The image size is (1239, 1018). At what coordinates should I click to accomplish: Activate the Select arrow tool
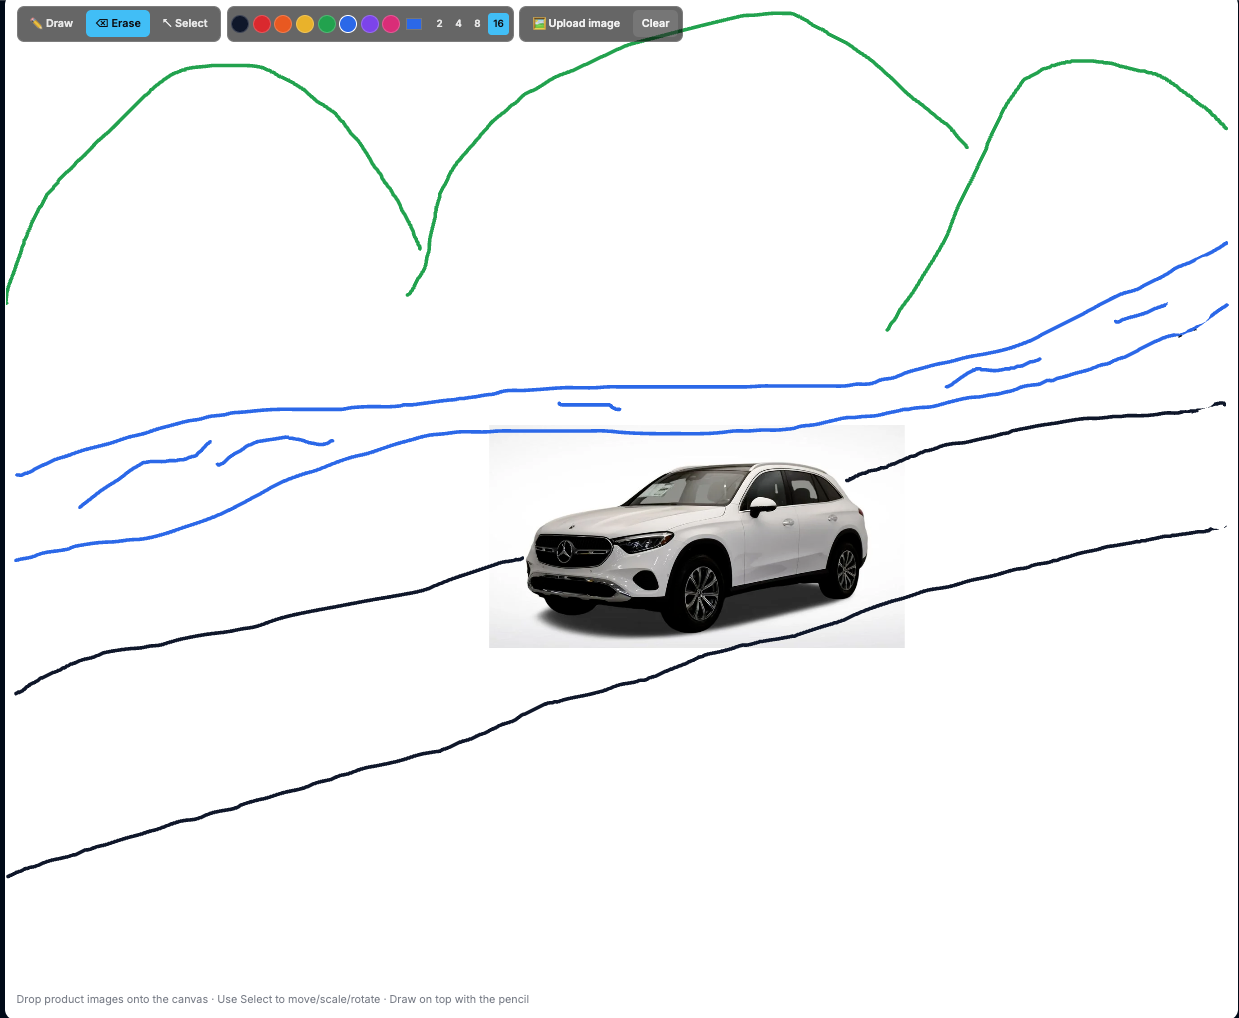tap(185, 23)
